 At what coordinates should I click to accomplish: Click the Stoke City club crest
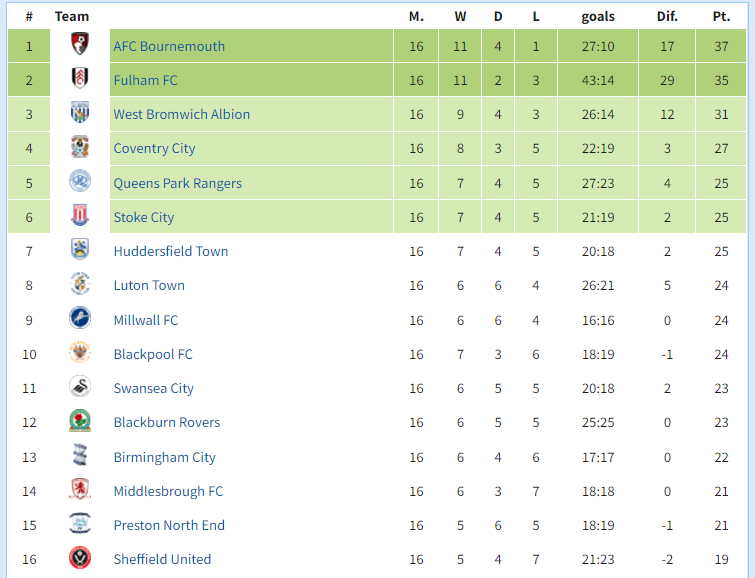coord(80,215)
